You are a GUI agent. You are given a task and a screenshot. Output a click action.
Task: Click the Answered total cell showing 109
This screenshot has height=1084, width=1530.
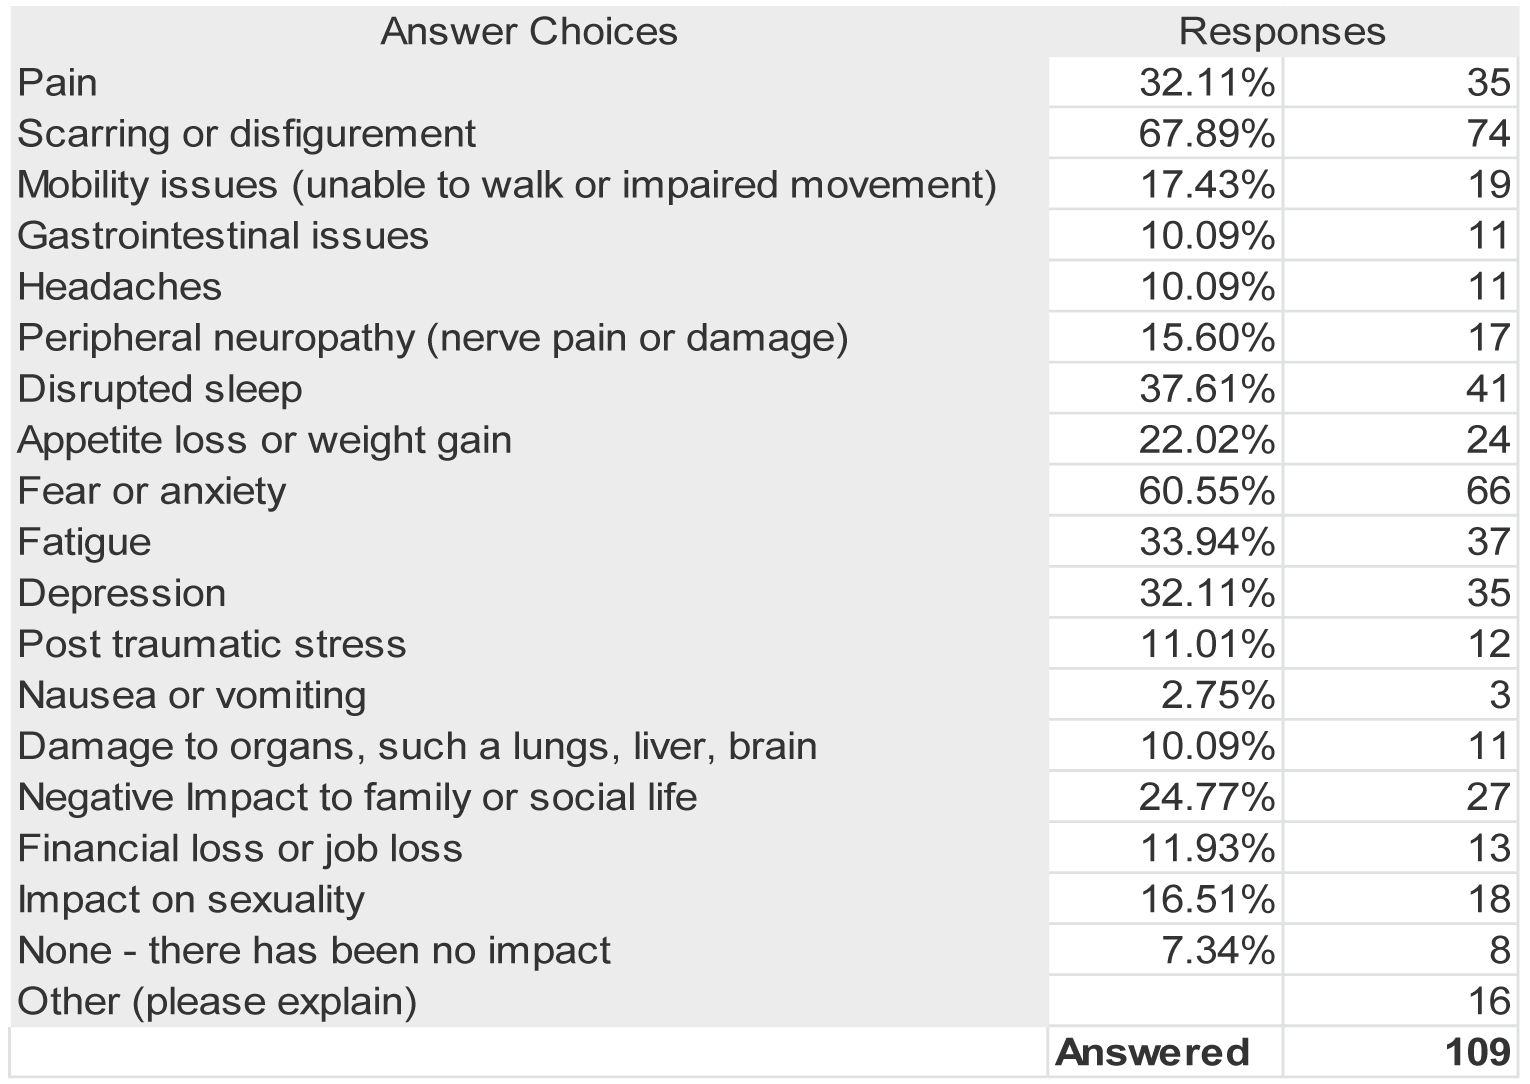1476,1052
